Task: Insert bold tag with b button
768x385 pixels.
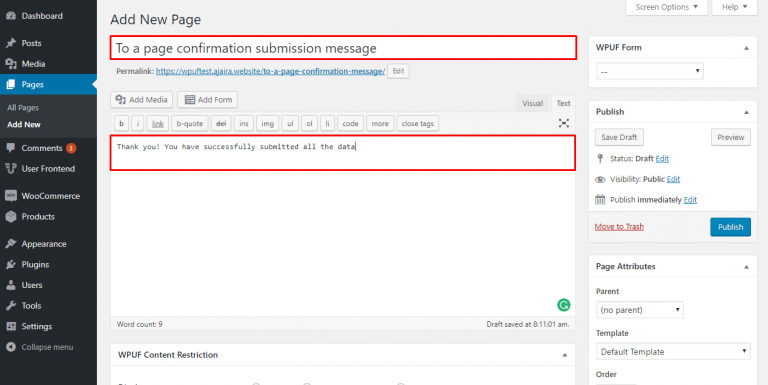Action: tap(121, 123)
